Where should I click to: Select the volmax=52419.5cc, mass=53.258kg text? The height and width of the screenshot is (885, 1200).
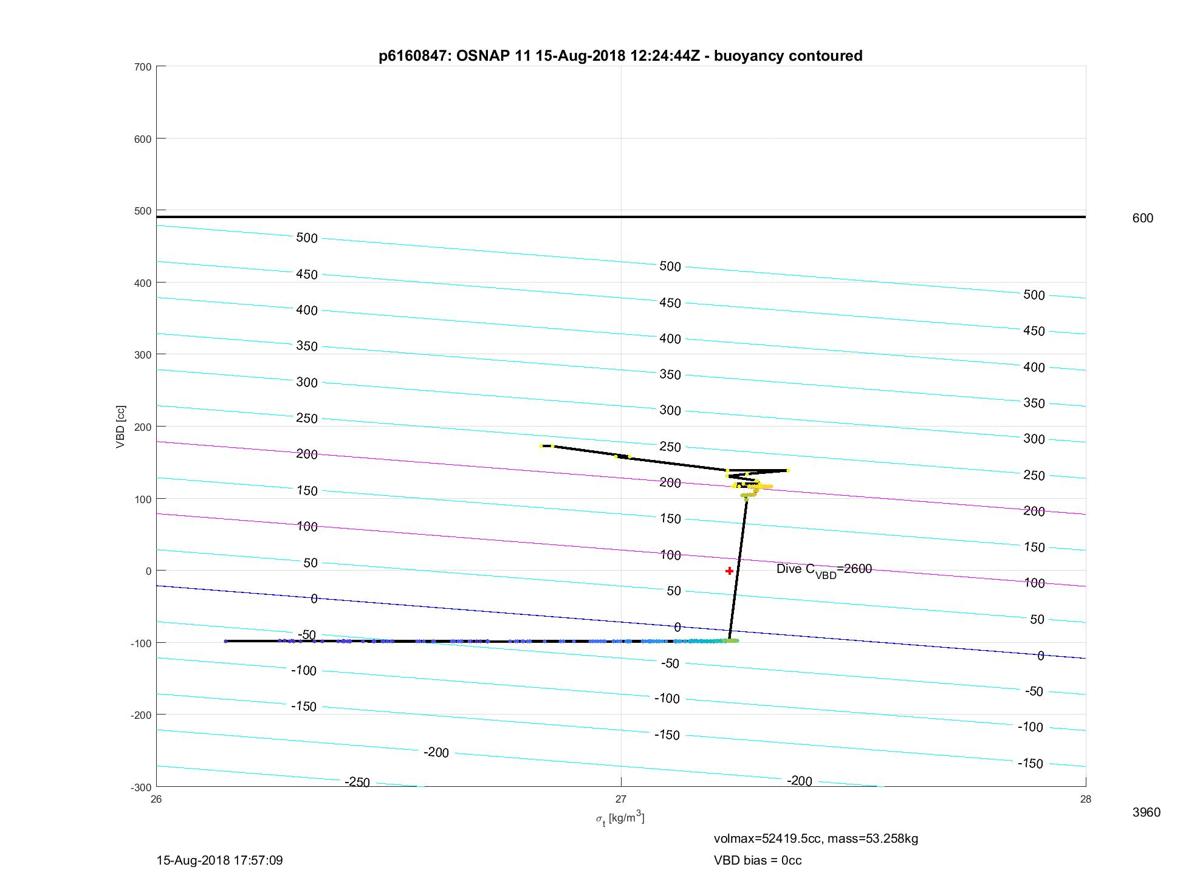pyautogui.click(x=816, y=838)
